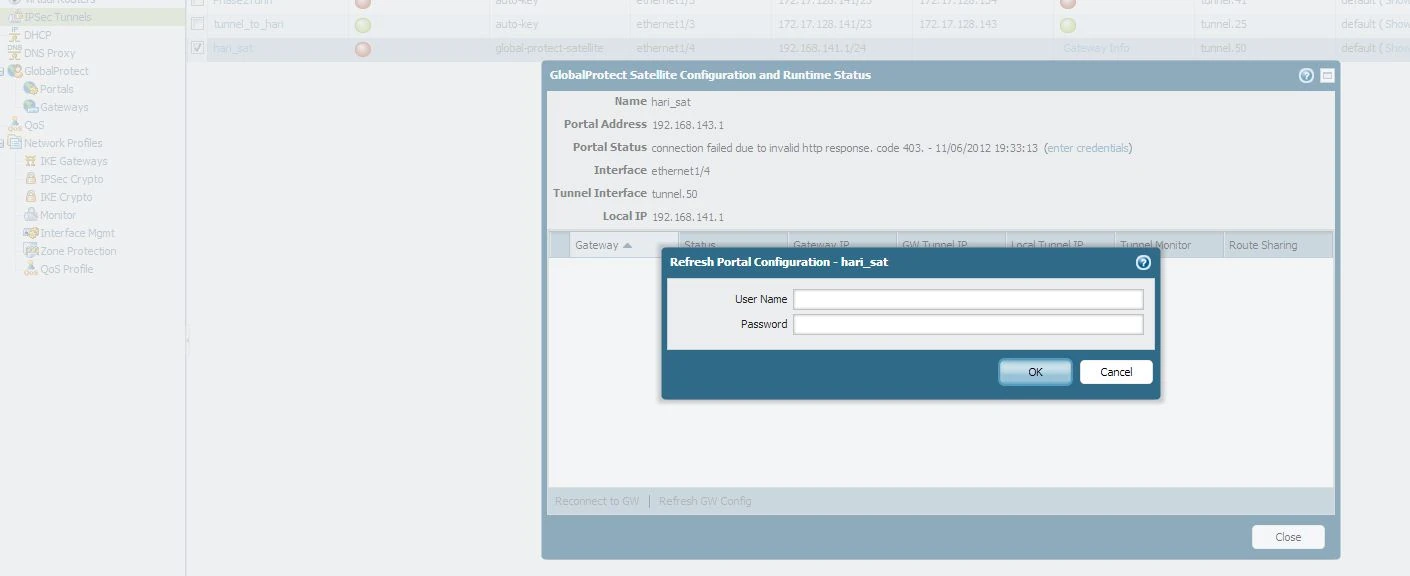Viewport: 1410px width, 576px height.
Task: Uncheck the hari_sat row checkbox
Action: [x=197, y=47]
